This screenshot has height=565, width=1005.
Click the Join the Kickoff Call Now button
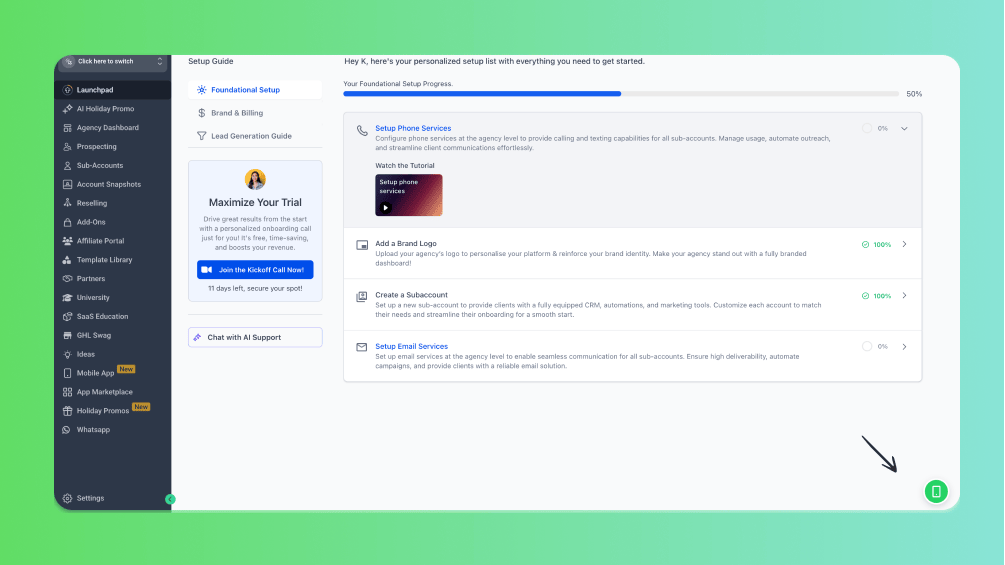(x=255, y=270)
